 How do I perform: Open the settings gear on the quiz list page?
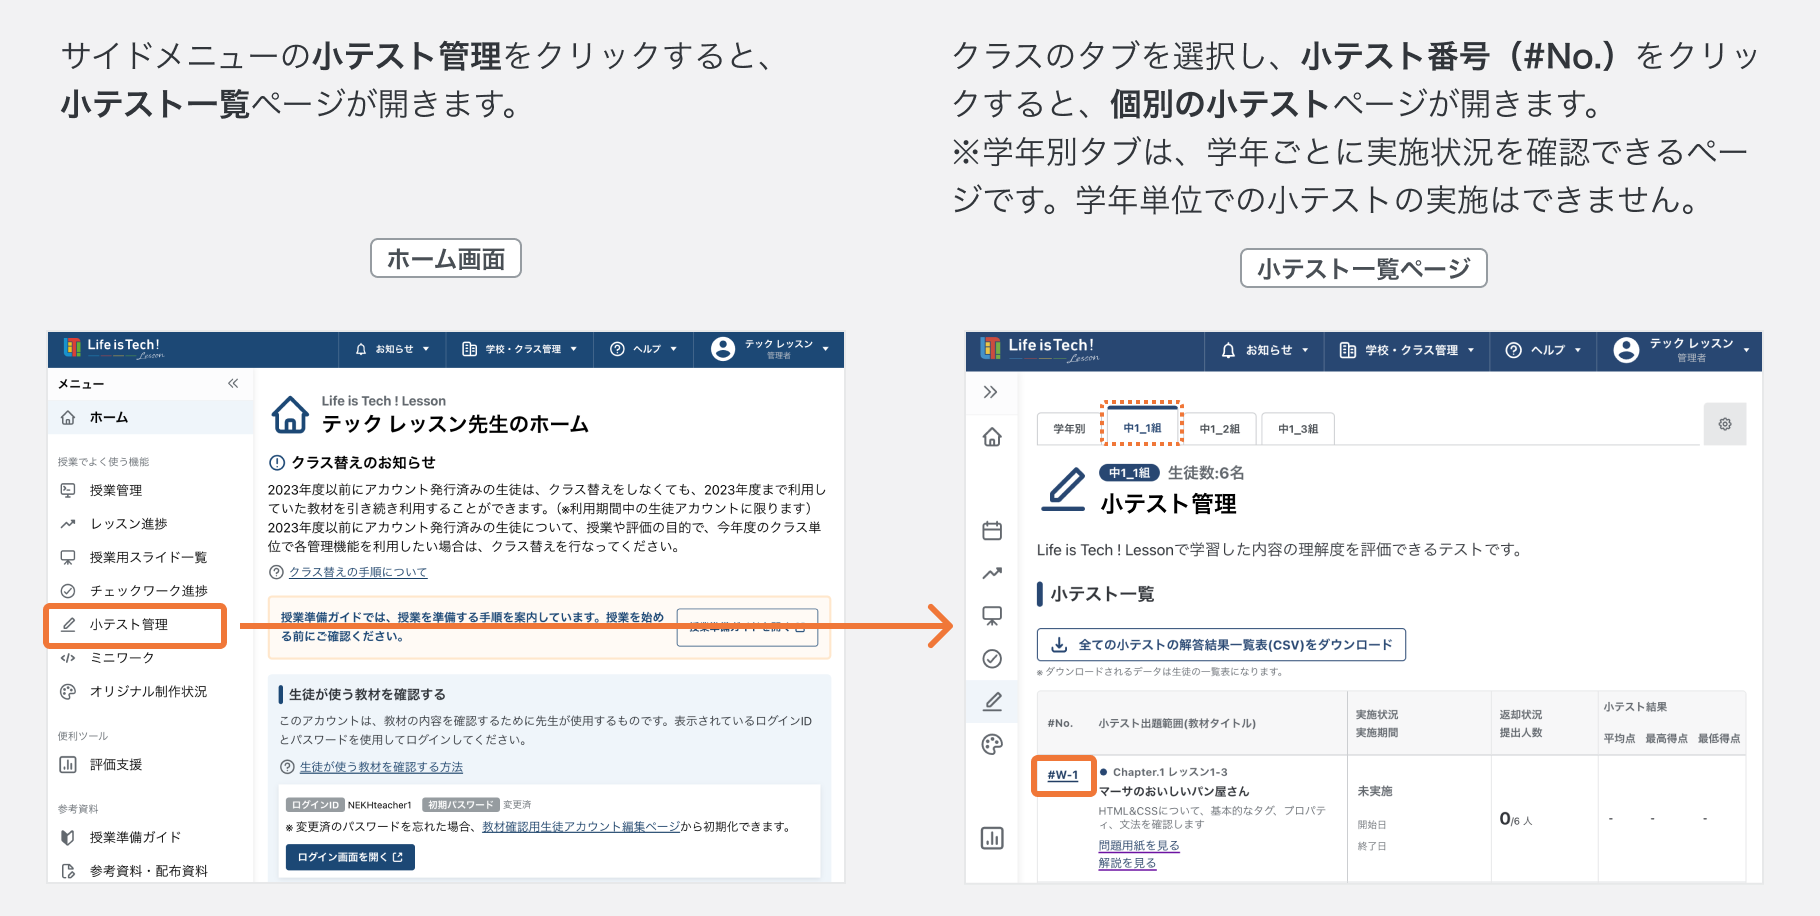coord(1725,424)
